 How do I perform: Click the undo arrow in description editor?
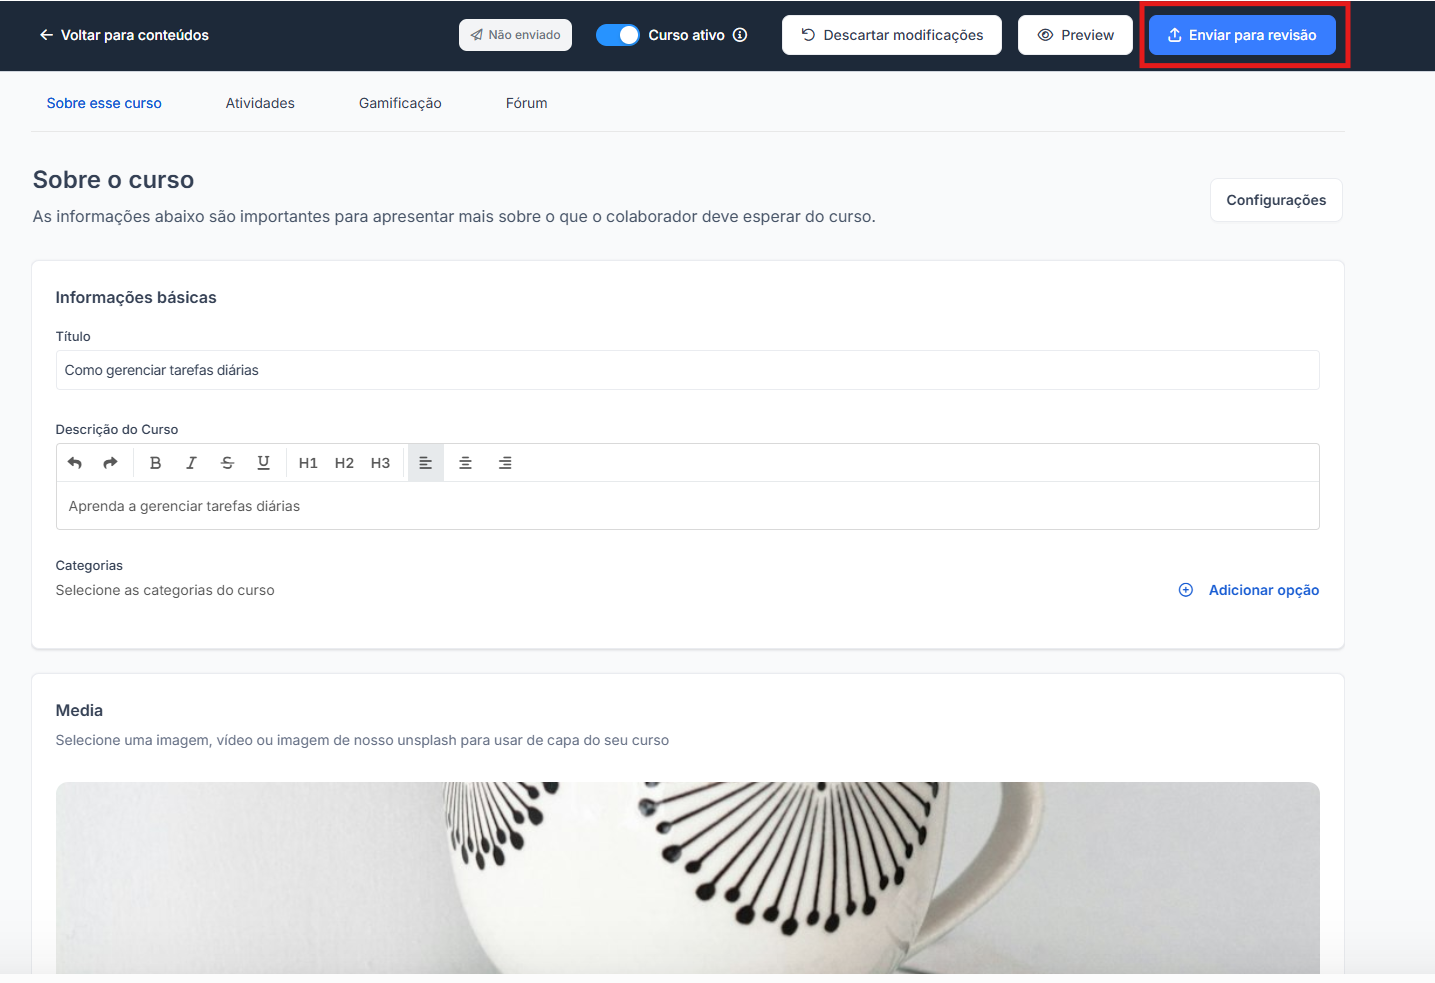coord(75,463)
